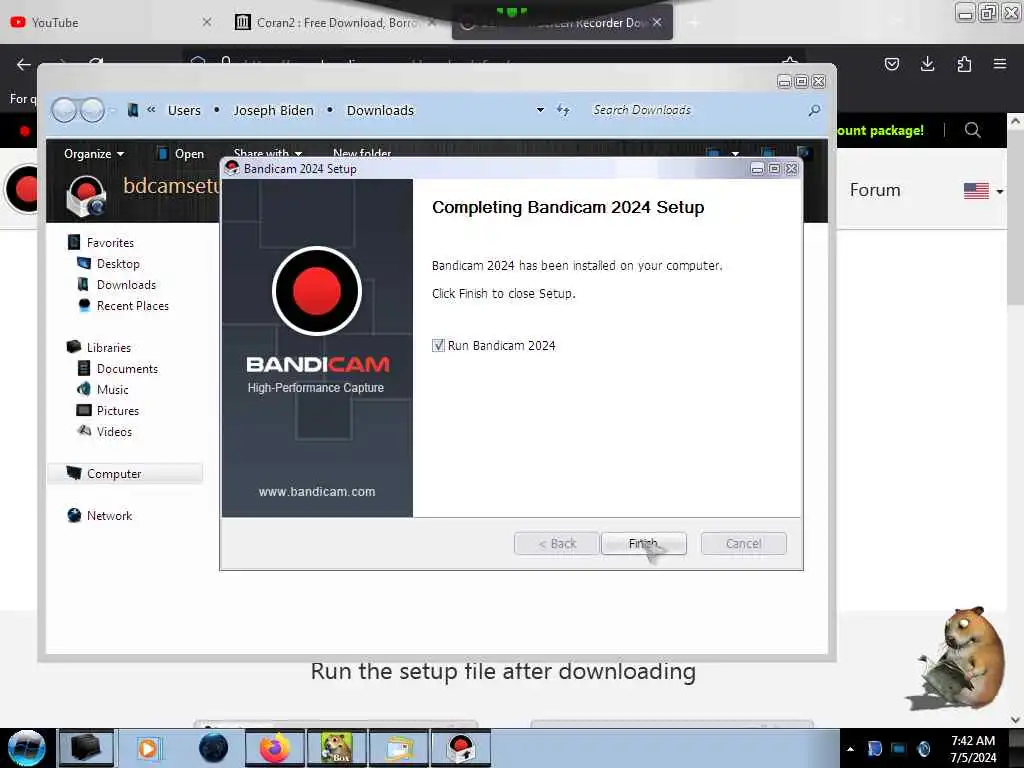Click Open in Explorer toolbar
The image size is (1024, 768).
(181, 153)
